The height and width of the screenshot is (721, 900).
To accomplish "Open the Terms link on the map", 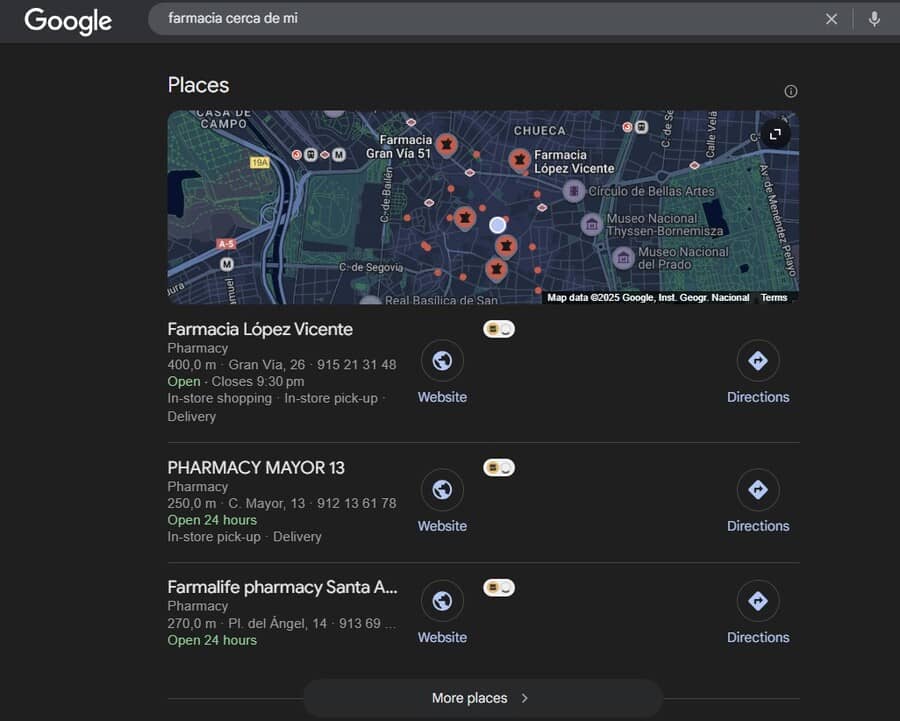I will point(774,297).
